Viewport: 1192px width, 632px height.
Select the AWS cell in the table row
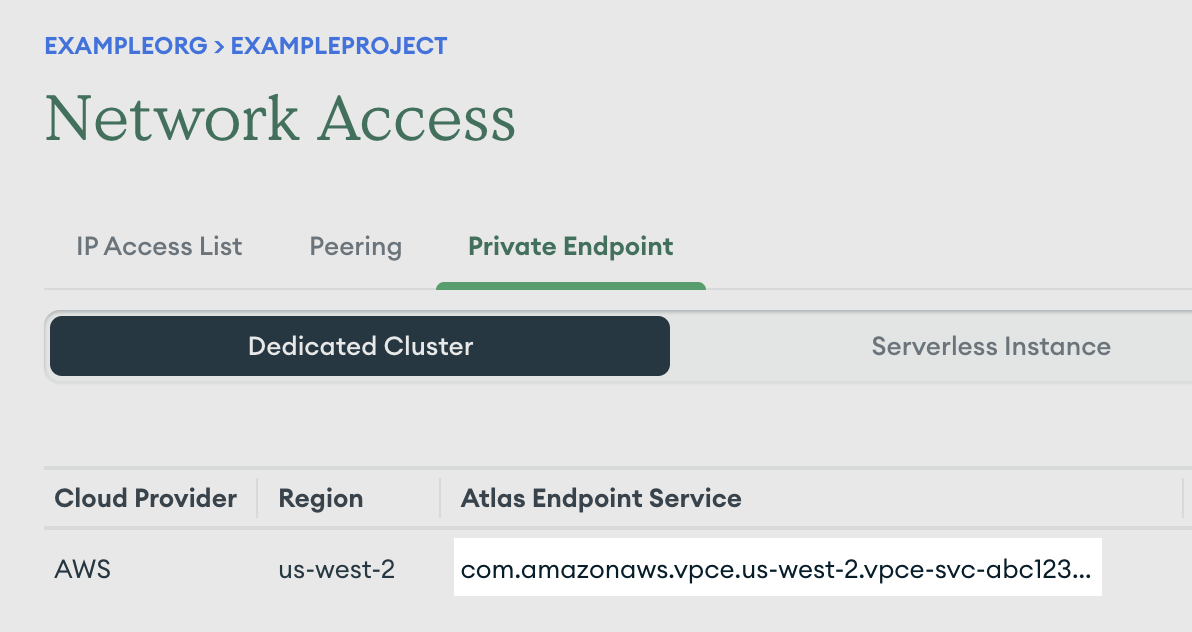(x=81, y=568)
